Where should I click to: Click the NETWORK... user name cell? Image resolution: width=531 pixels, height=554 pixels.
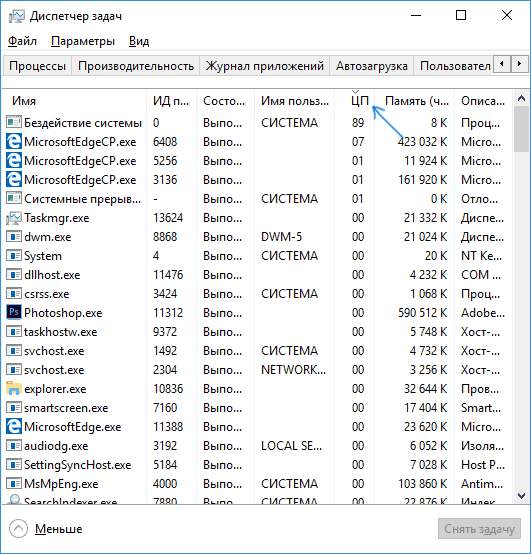pyautogui.click(x=293, y=370)
